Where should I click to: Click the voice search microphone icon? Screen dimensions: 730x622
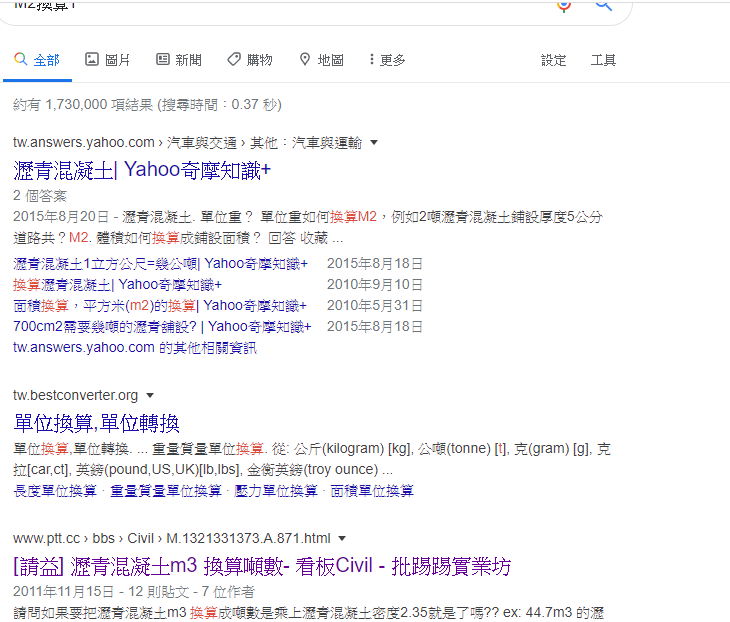tap(564, 6)
